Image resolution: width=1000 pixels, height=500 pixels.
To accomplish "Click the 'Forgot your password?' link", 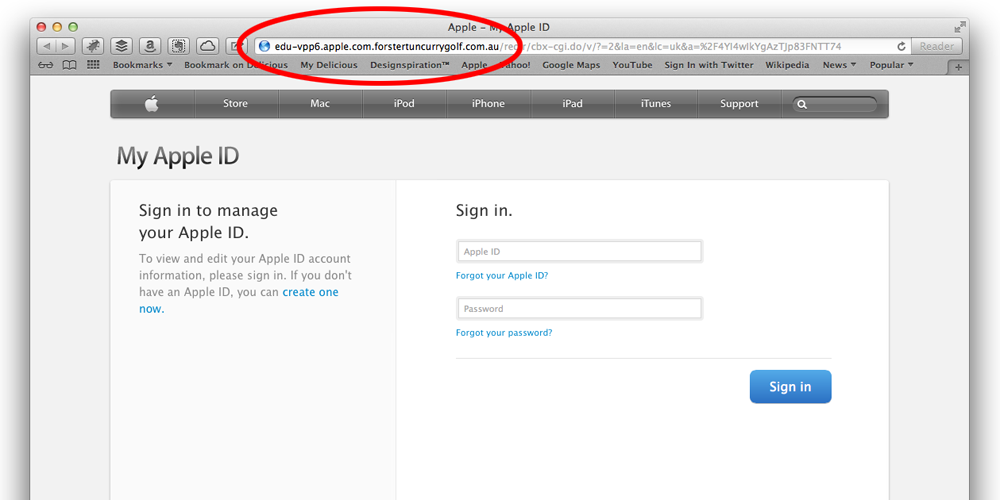I will (504, 333).
